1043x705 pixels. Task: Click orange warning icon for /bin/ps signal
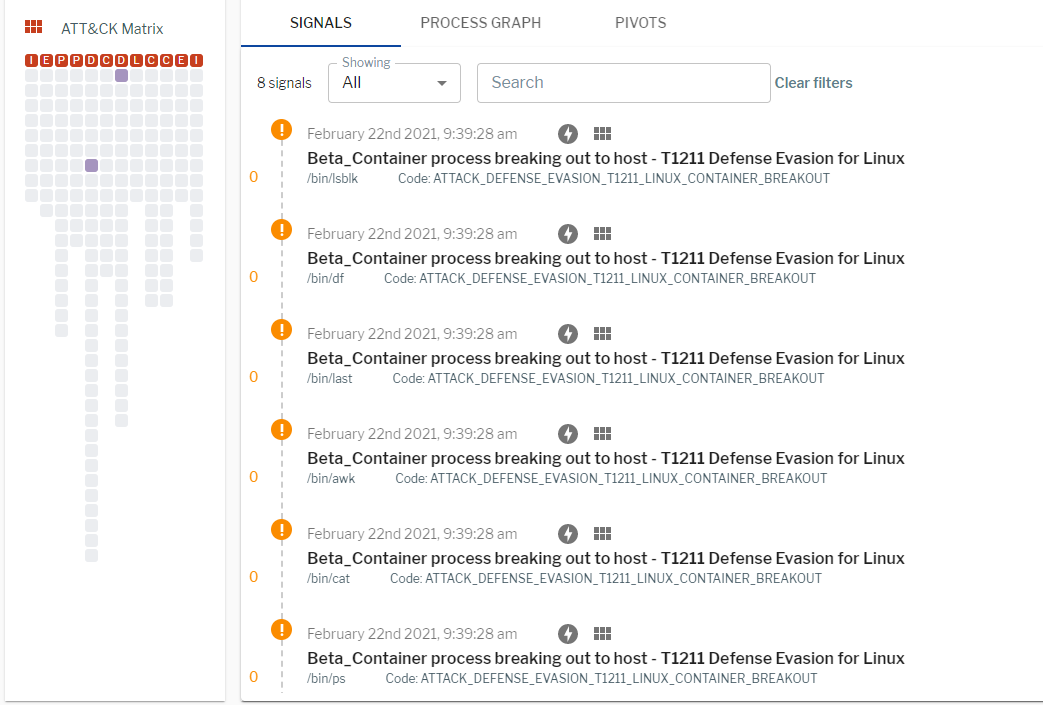click(x=282, y=629)
